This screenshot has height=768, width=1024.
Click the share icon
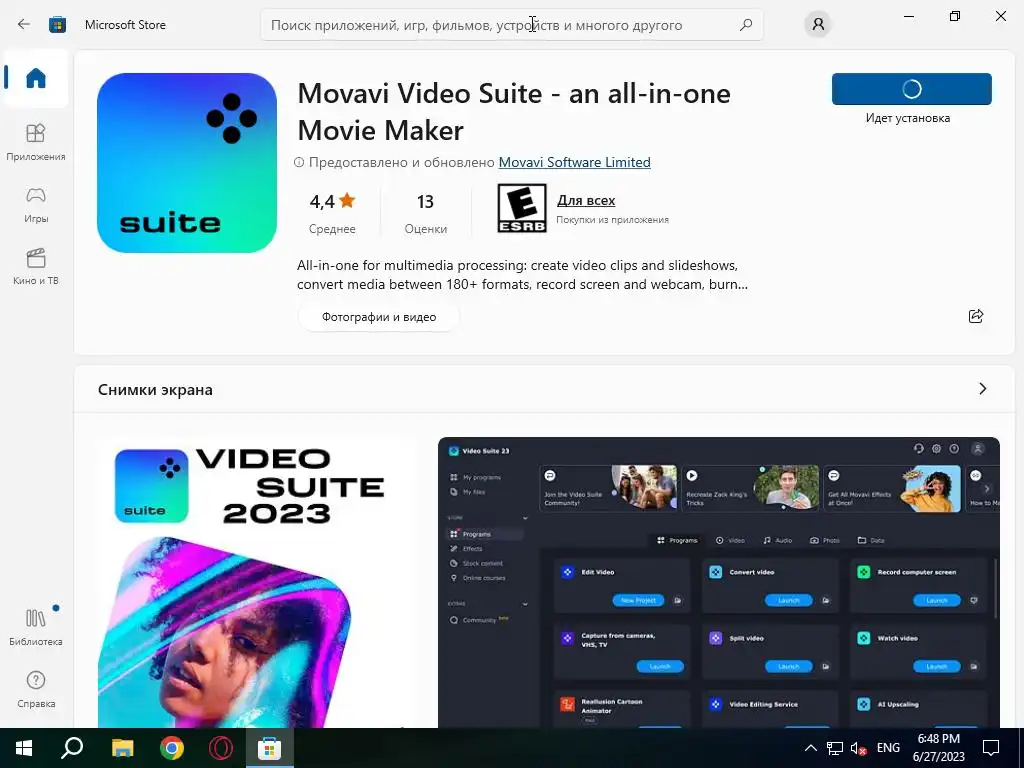(x=976, y=316)
